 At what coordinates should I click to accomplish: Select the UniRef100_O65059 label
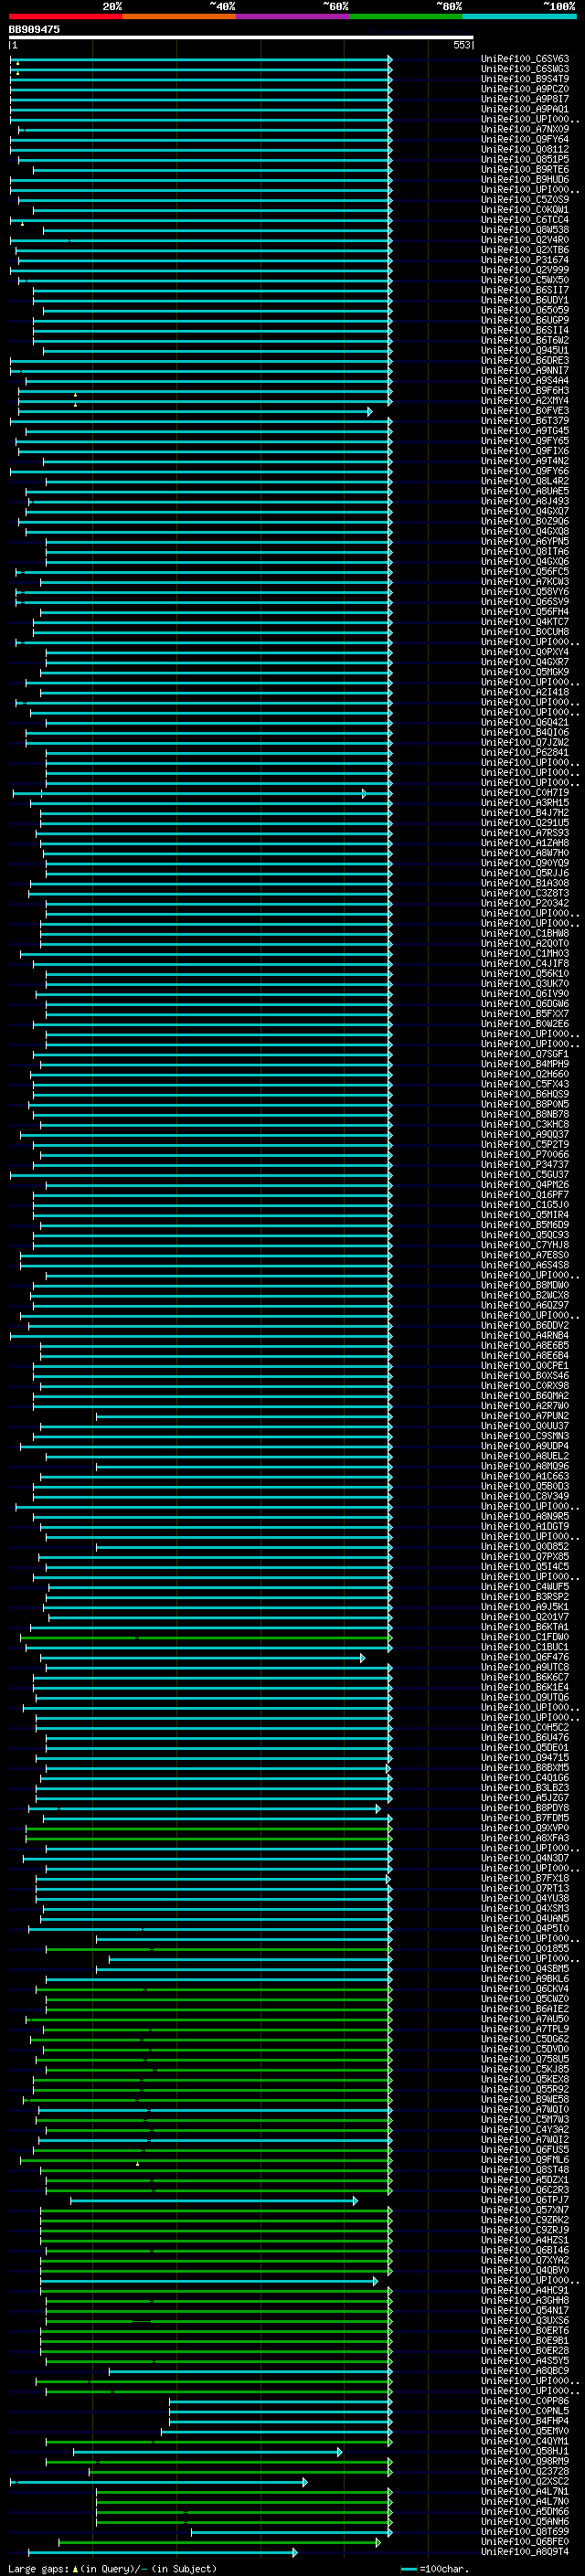coord(525,310)
